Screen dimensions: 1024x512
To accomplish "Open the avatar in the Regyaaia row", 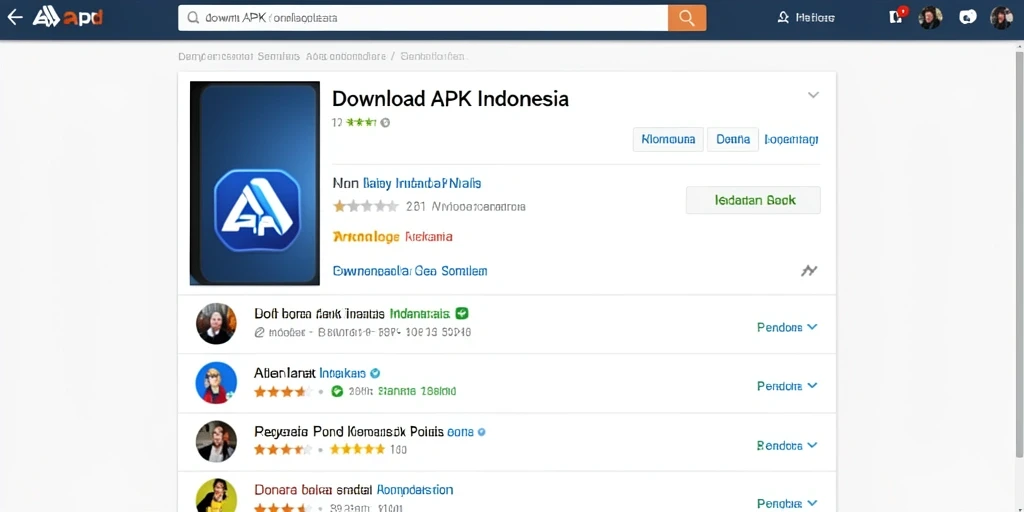I will pos(216,441).
